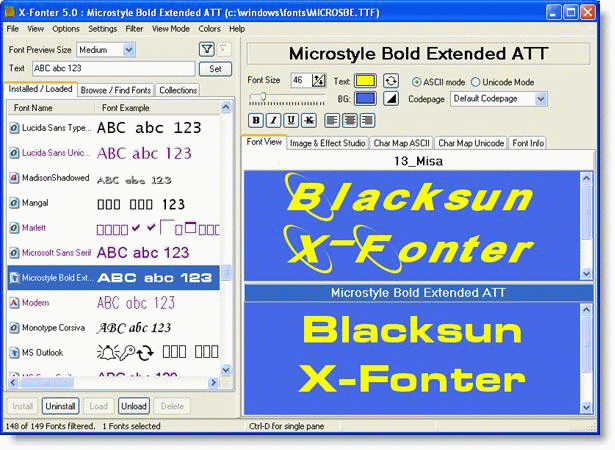Viewport: 615px width, 450px height.
Task: Align preview text to center
Action: click(x=350, y=120)
